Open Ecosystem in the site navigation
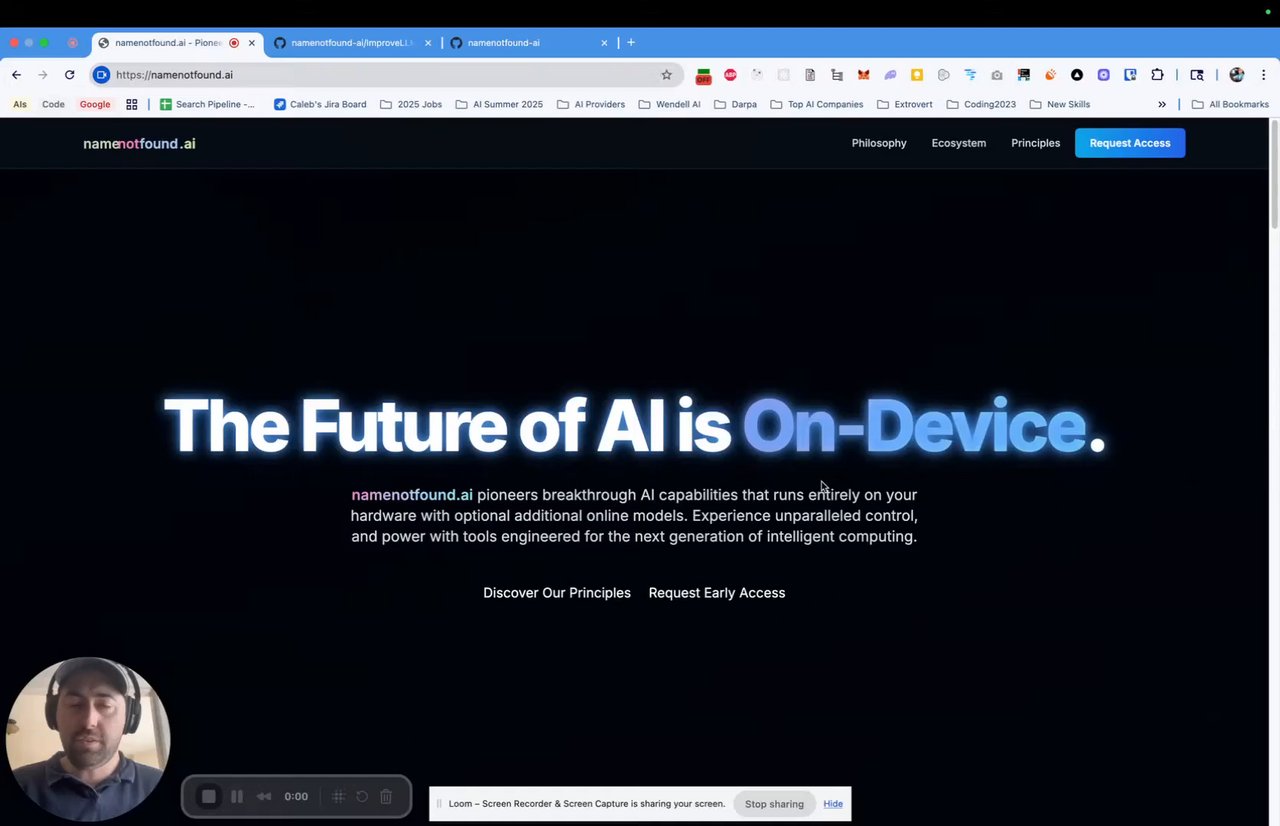This screenshot has height=826, width=1280. click(x=959, y=143)
